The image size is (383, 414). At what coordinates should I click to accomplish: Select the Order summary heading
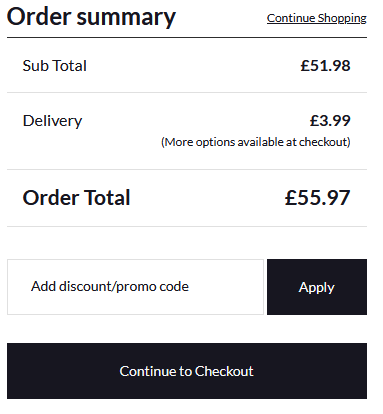pos(91,17)
